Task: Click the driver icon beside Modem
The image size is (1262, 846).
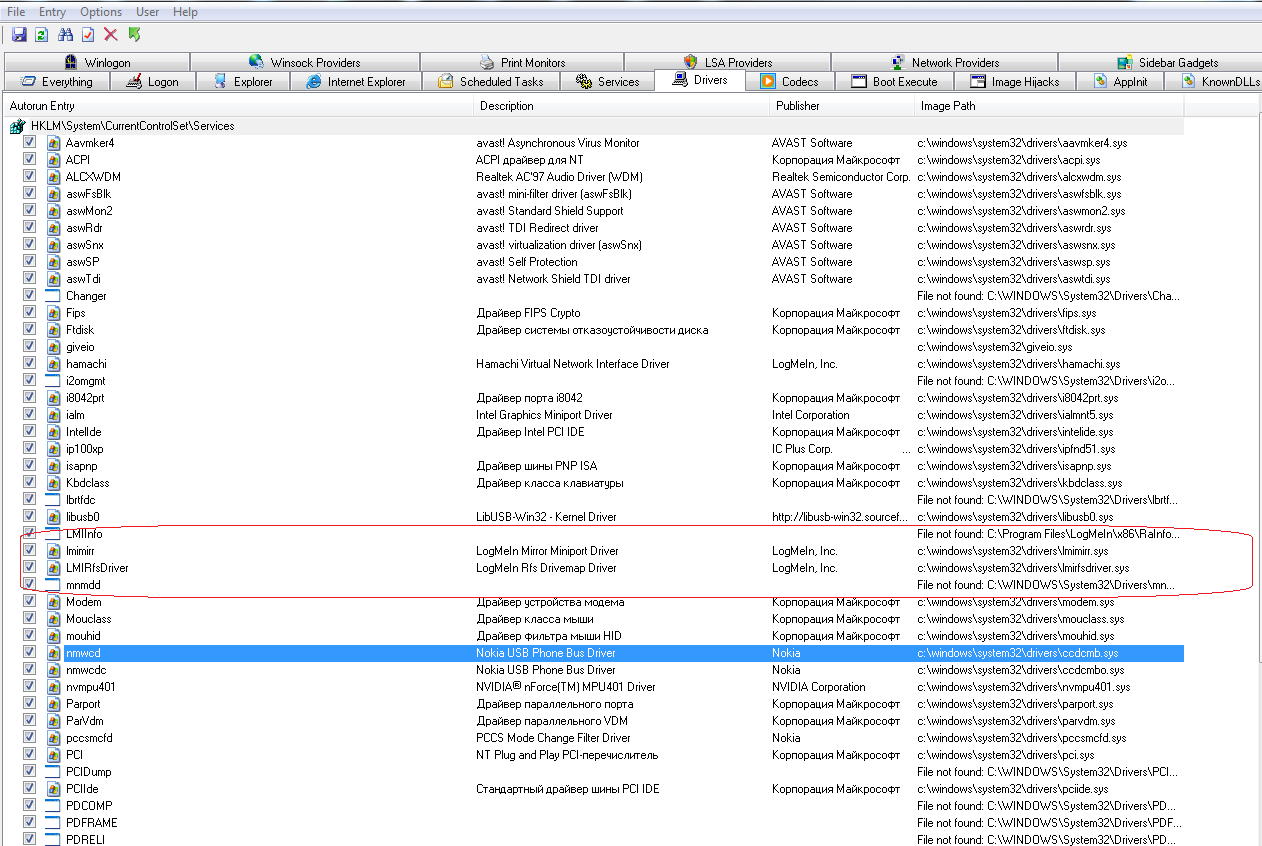Action: pyautogui.click(x=54, y=602)
